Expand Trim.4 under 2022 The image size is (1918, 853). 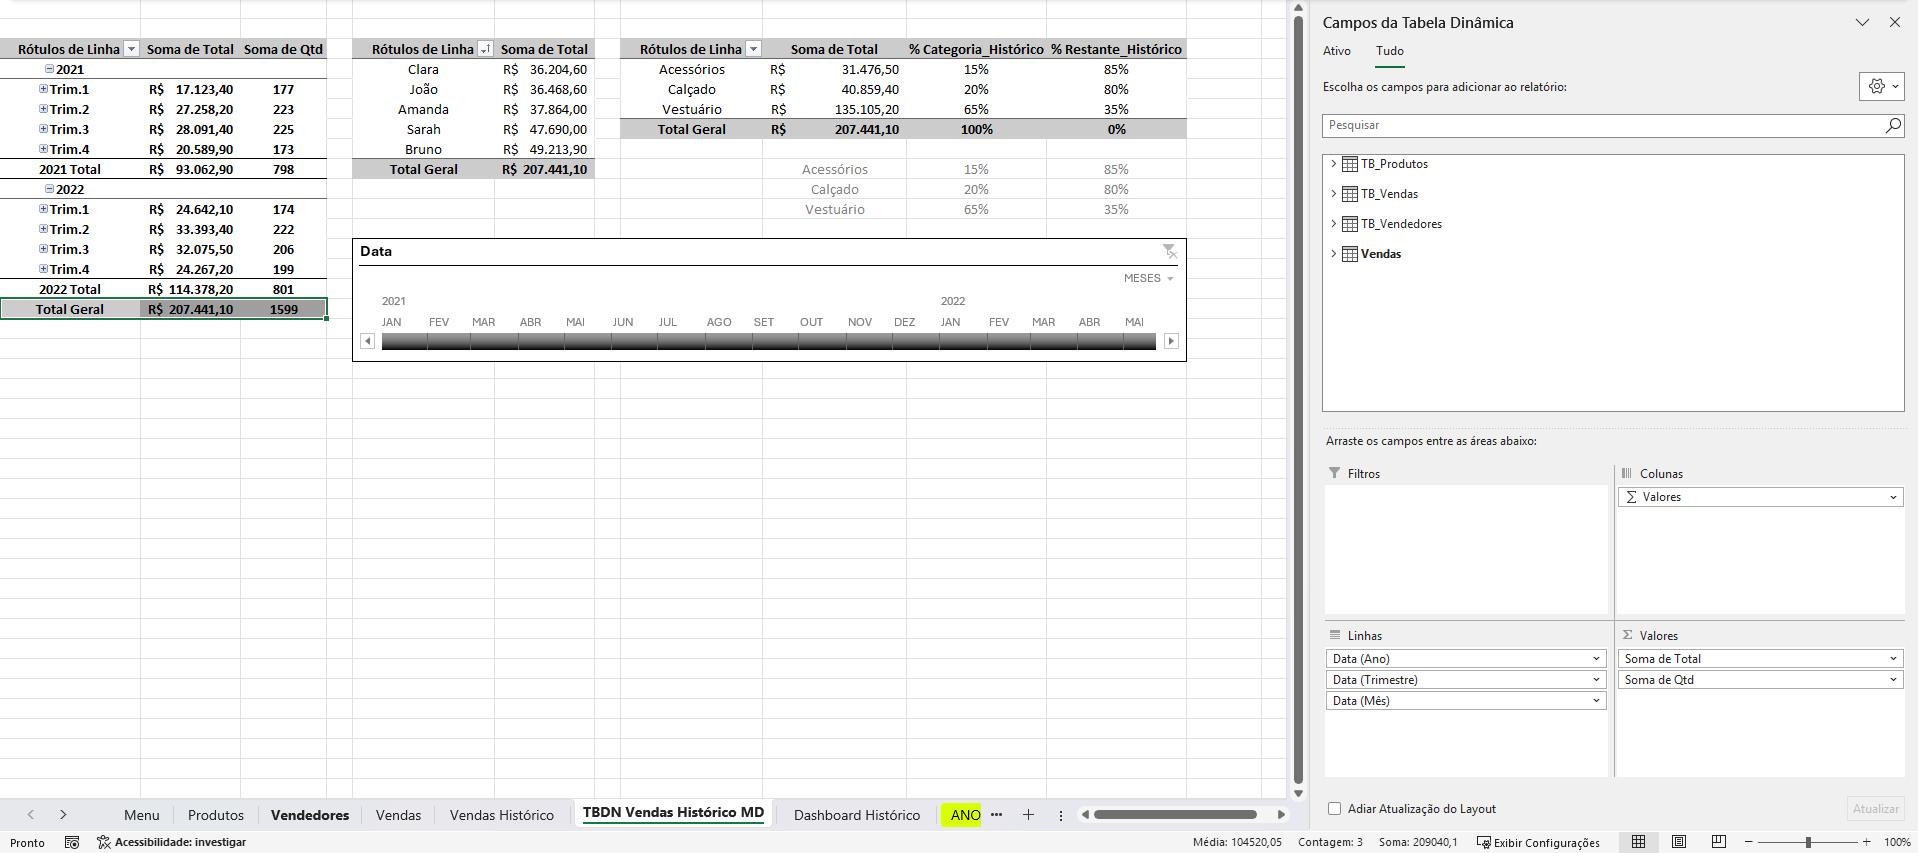(43, 269)
